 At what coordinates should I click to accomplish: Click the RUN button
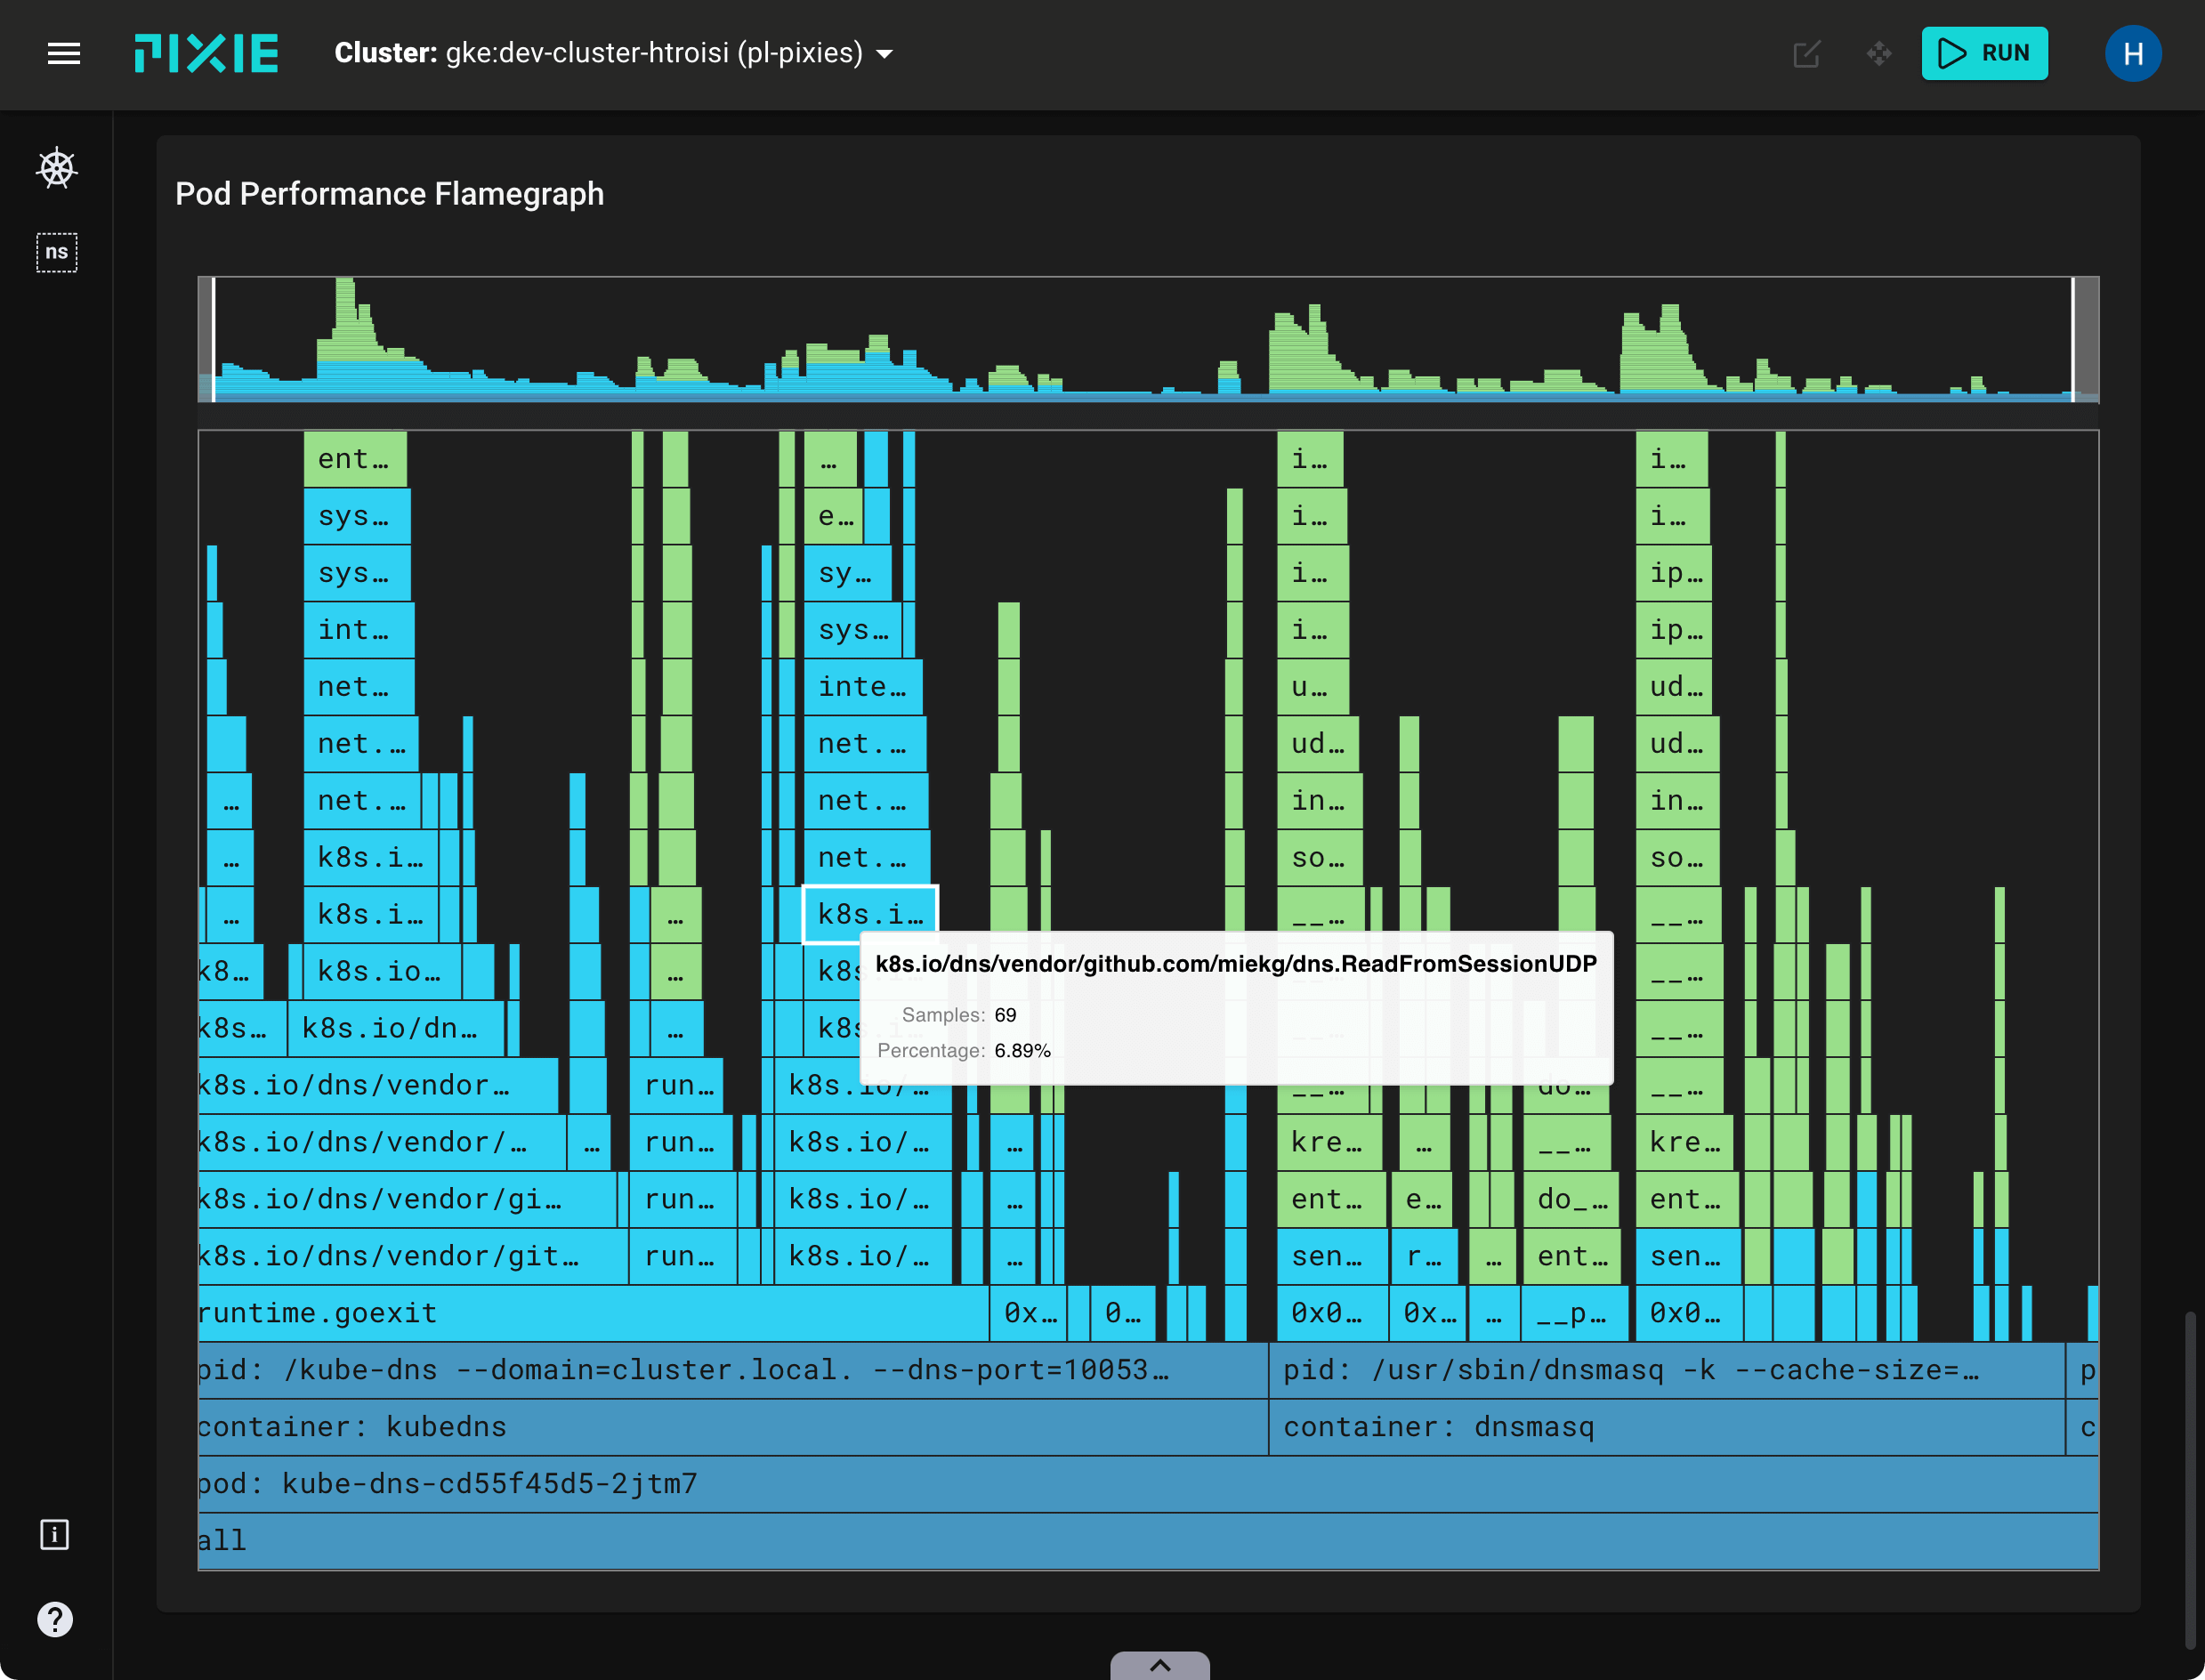1984,54
